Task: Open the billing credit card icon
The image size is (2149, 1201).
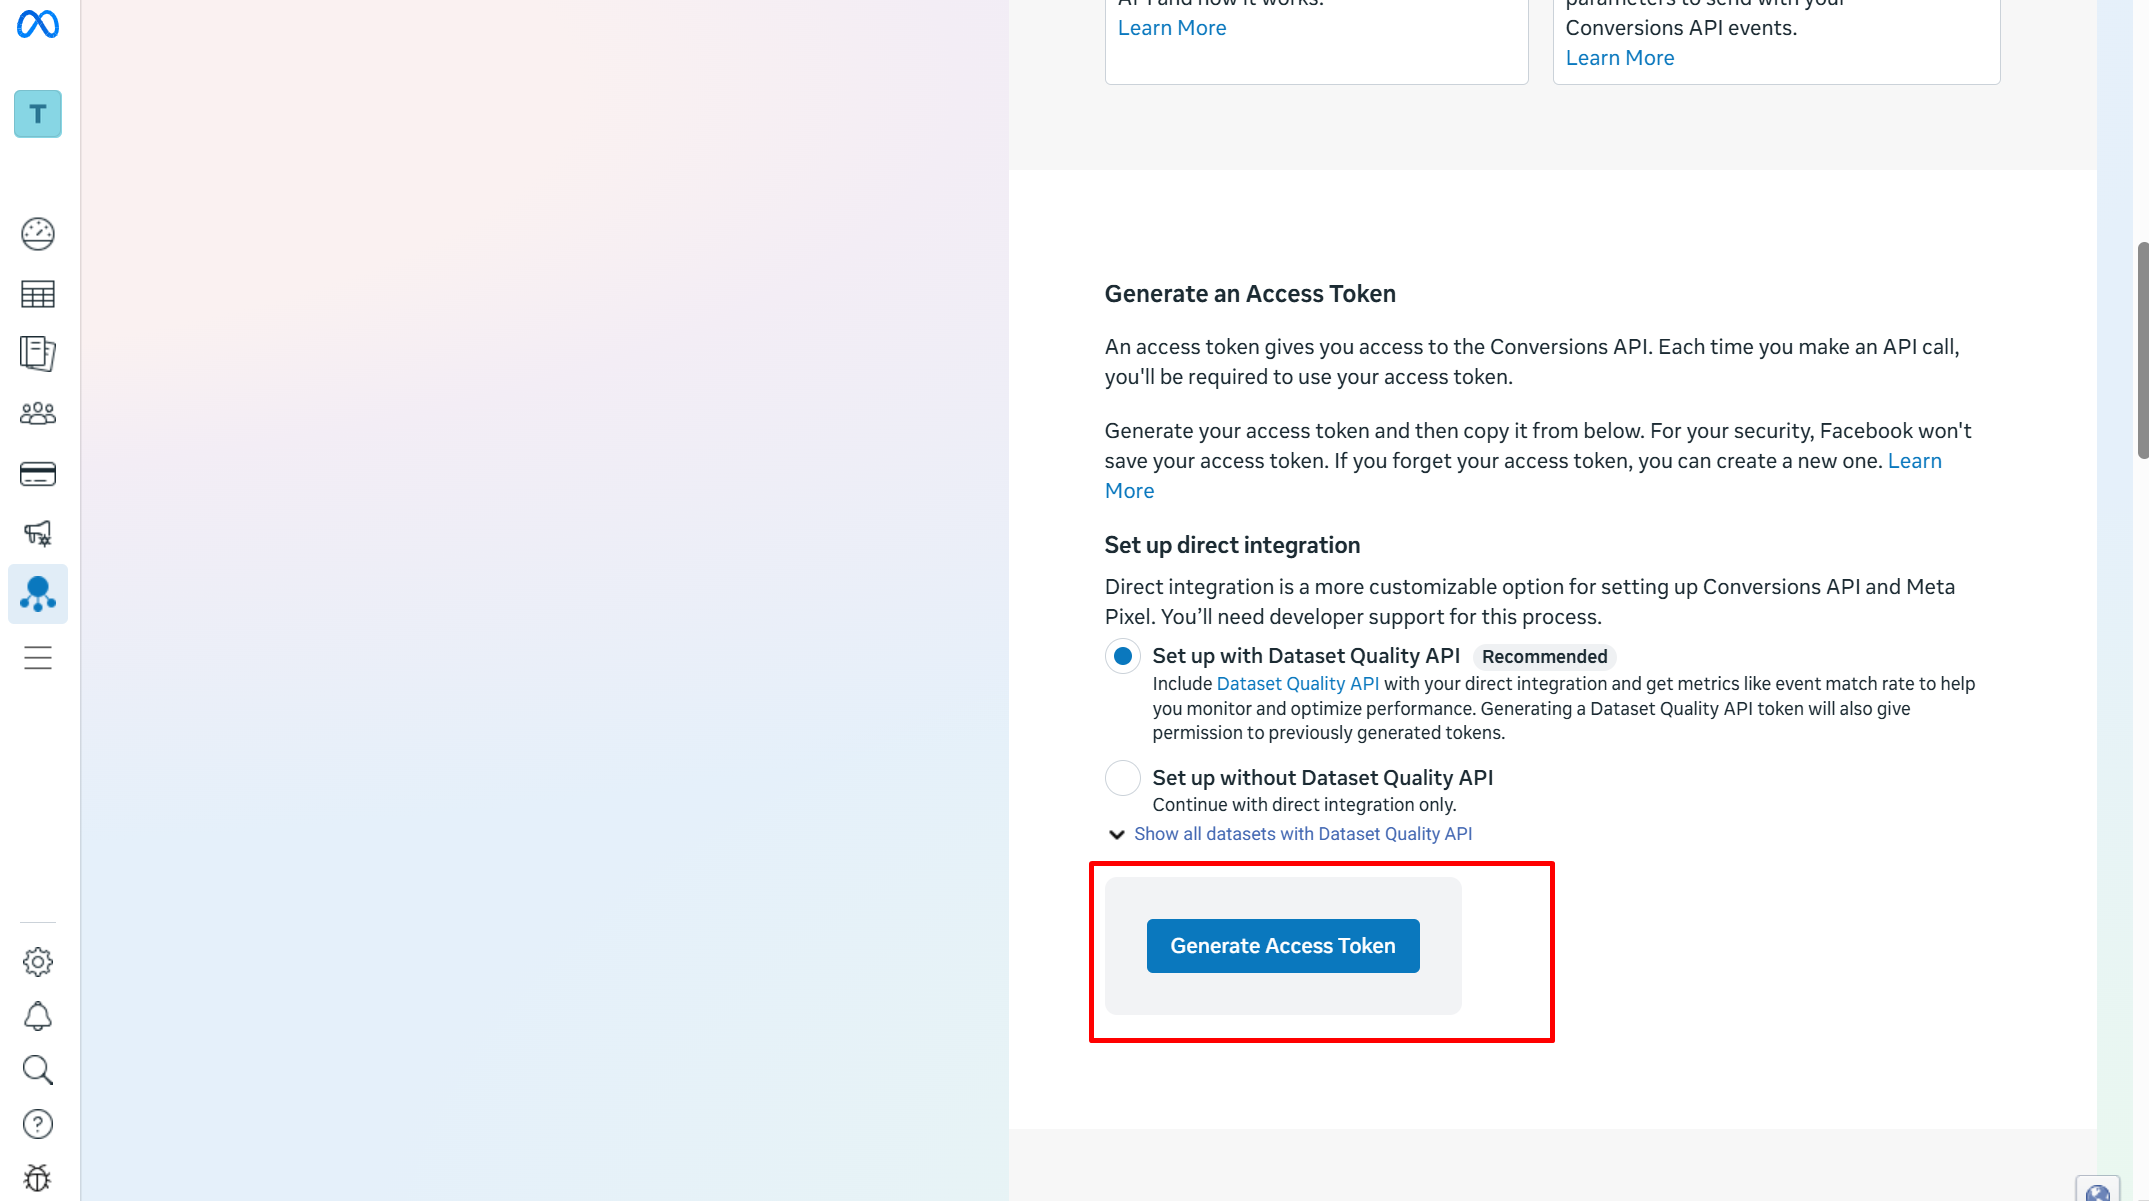Action: [x=38, y=474]
